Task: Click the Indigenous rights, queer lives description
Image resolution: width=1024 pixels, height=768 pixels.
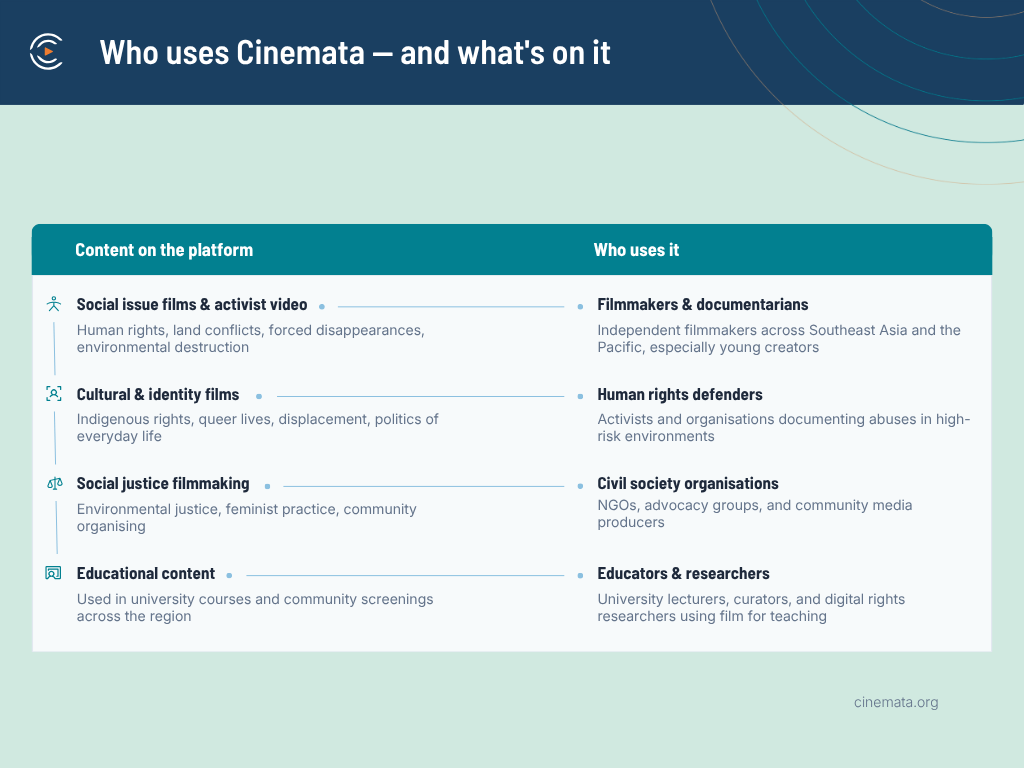Action: pos(257,427)
